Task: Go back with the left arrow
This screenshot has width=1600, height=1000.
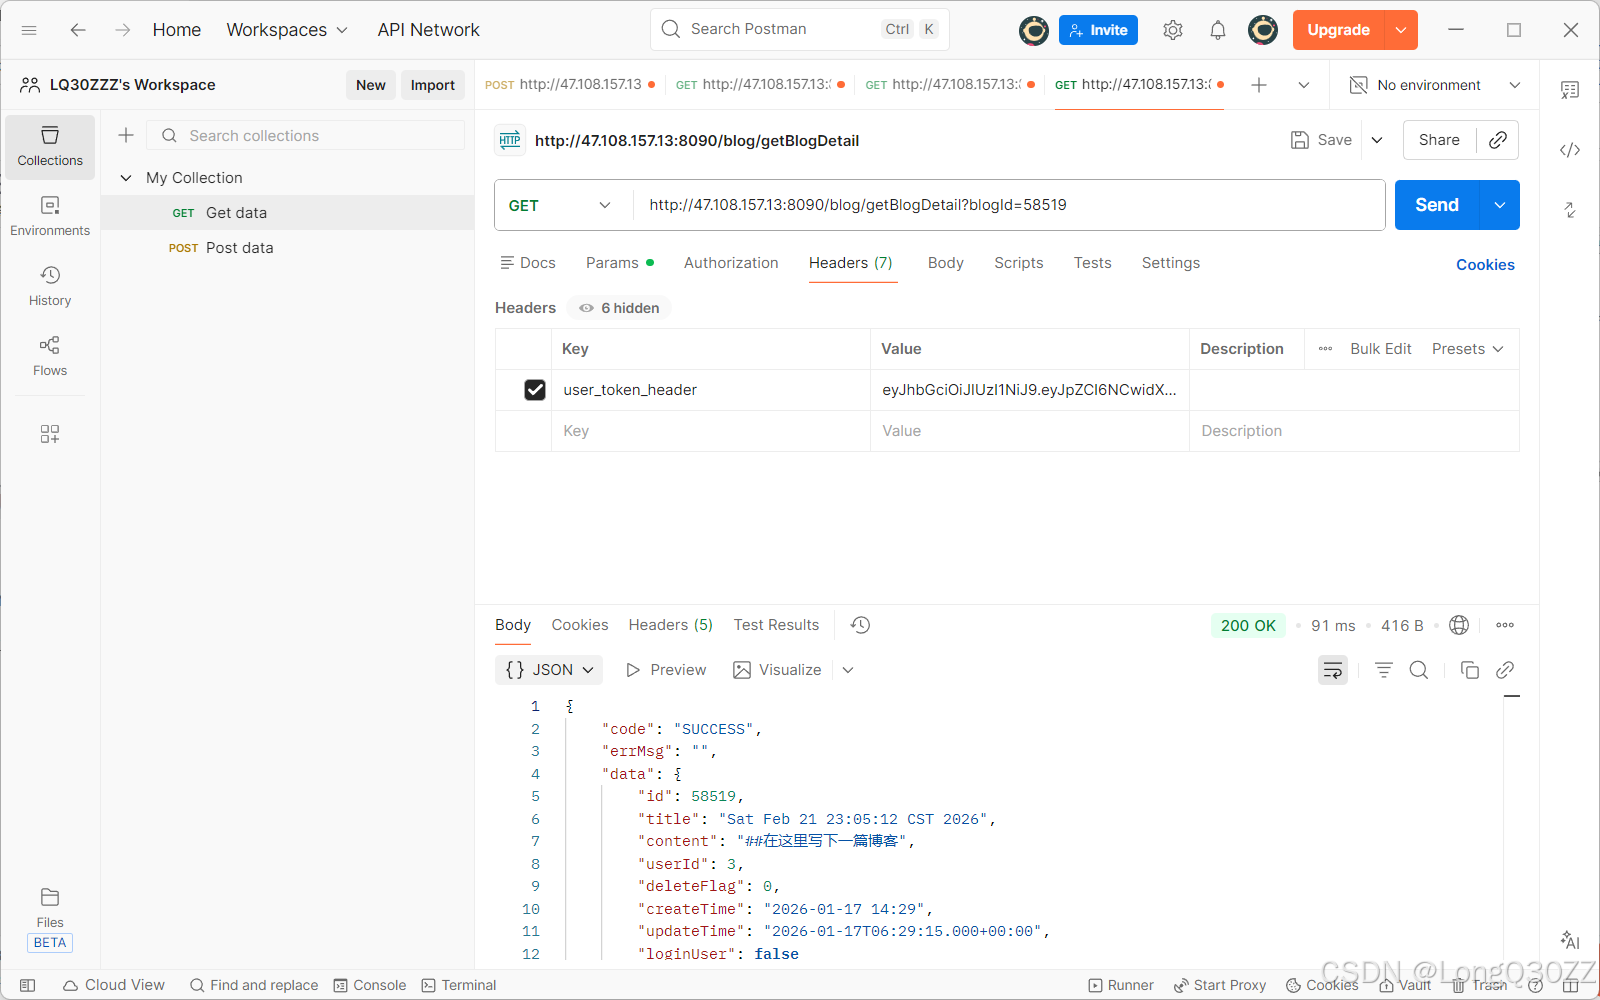Action: [x=78, y=30]
